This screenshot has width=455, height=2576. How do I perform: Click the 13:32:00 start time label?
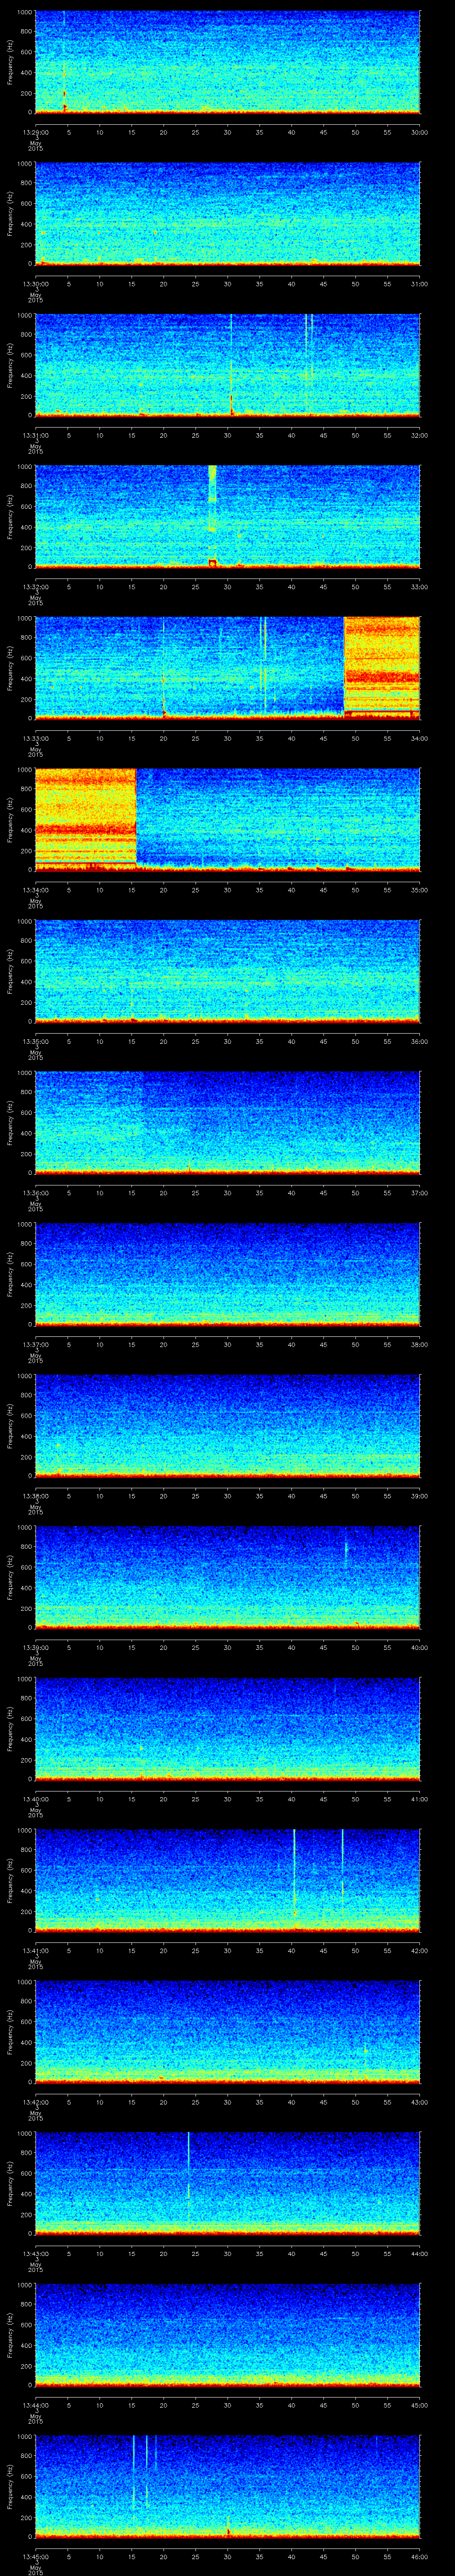pos(35,587)
